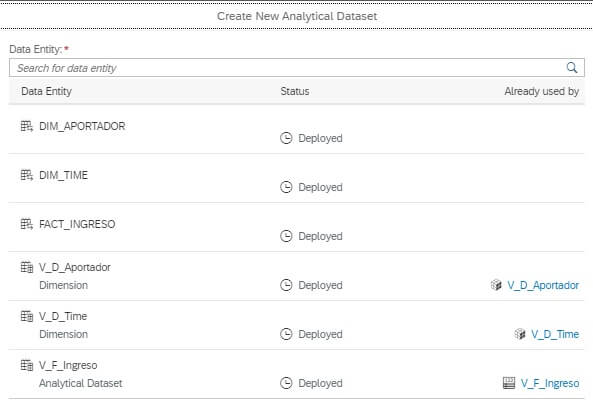Screen dimensions: 593x404
Task: Open the V_F_Ingreso used-by link
Action: (x=550, y=384)
